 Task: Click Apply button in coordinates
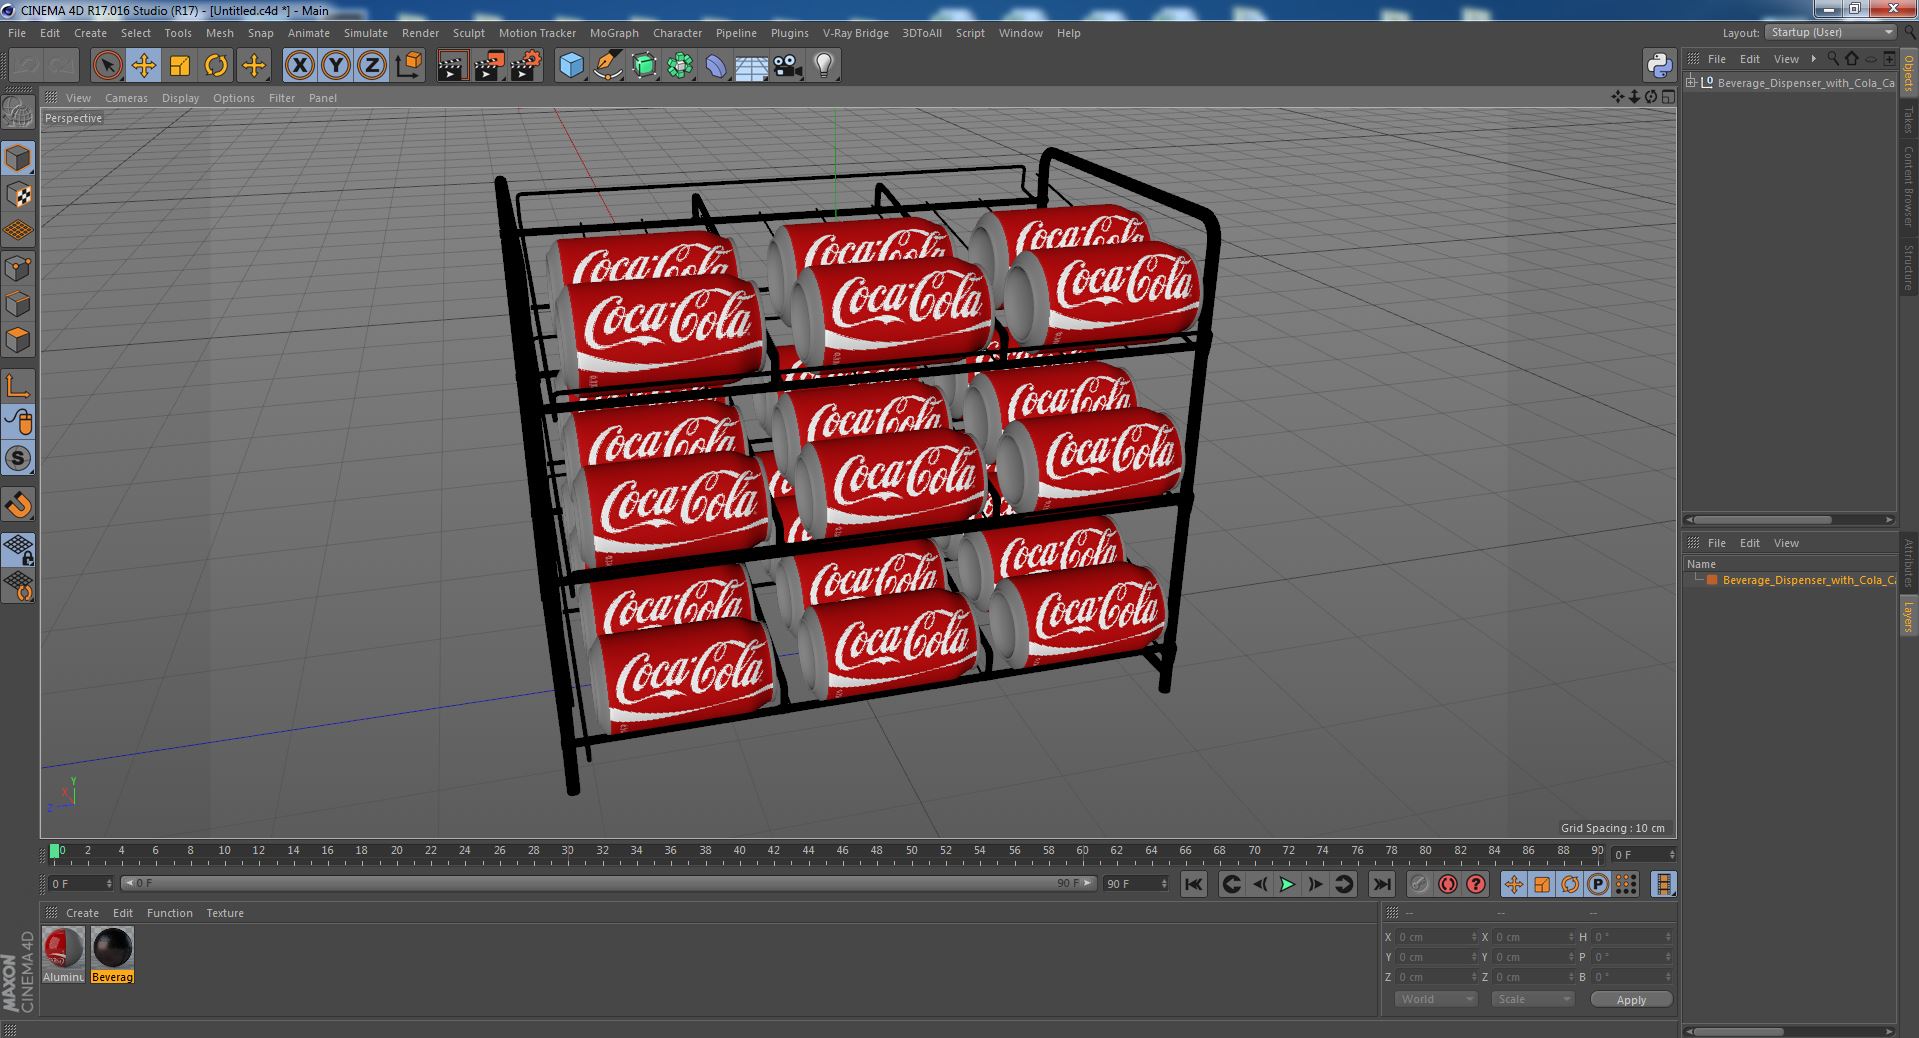1631,999
